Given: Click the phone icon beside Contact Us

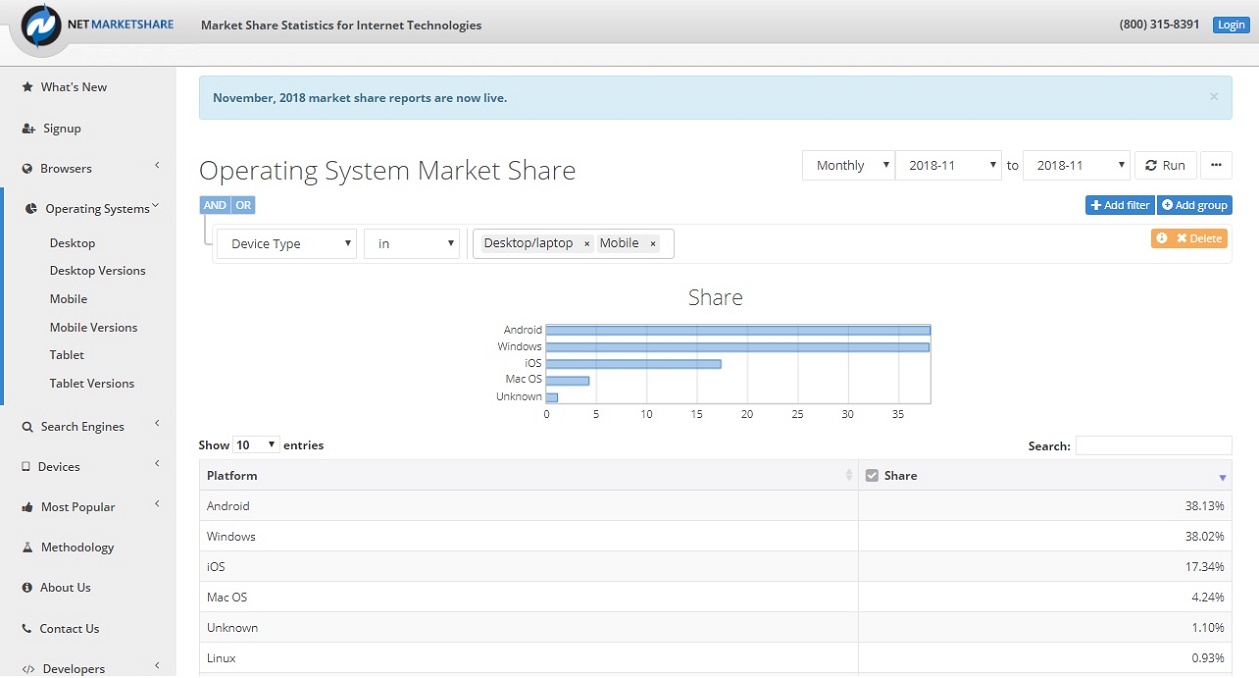Looking at the screenshot, I should point(27,629).
